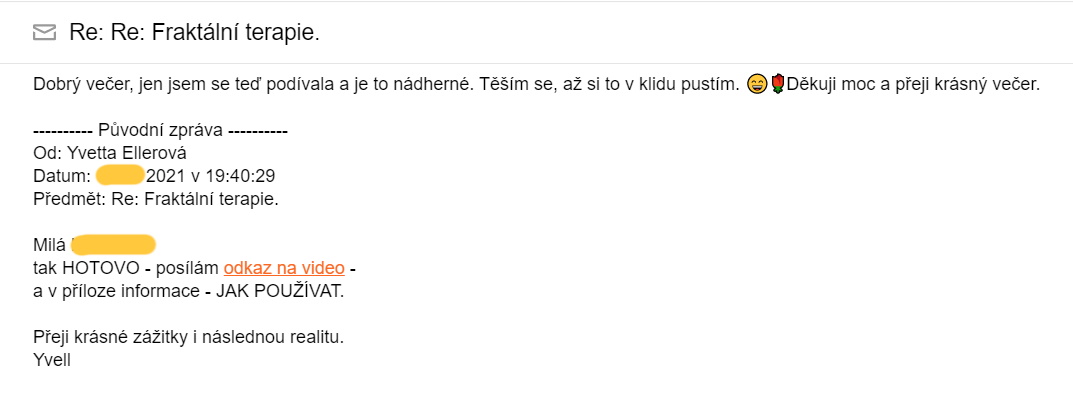The height and width of the screenshot is (401, 1073).
Task: Click the 'Původní zpráva' separator line
Action: click(160, 130)
